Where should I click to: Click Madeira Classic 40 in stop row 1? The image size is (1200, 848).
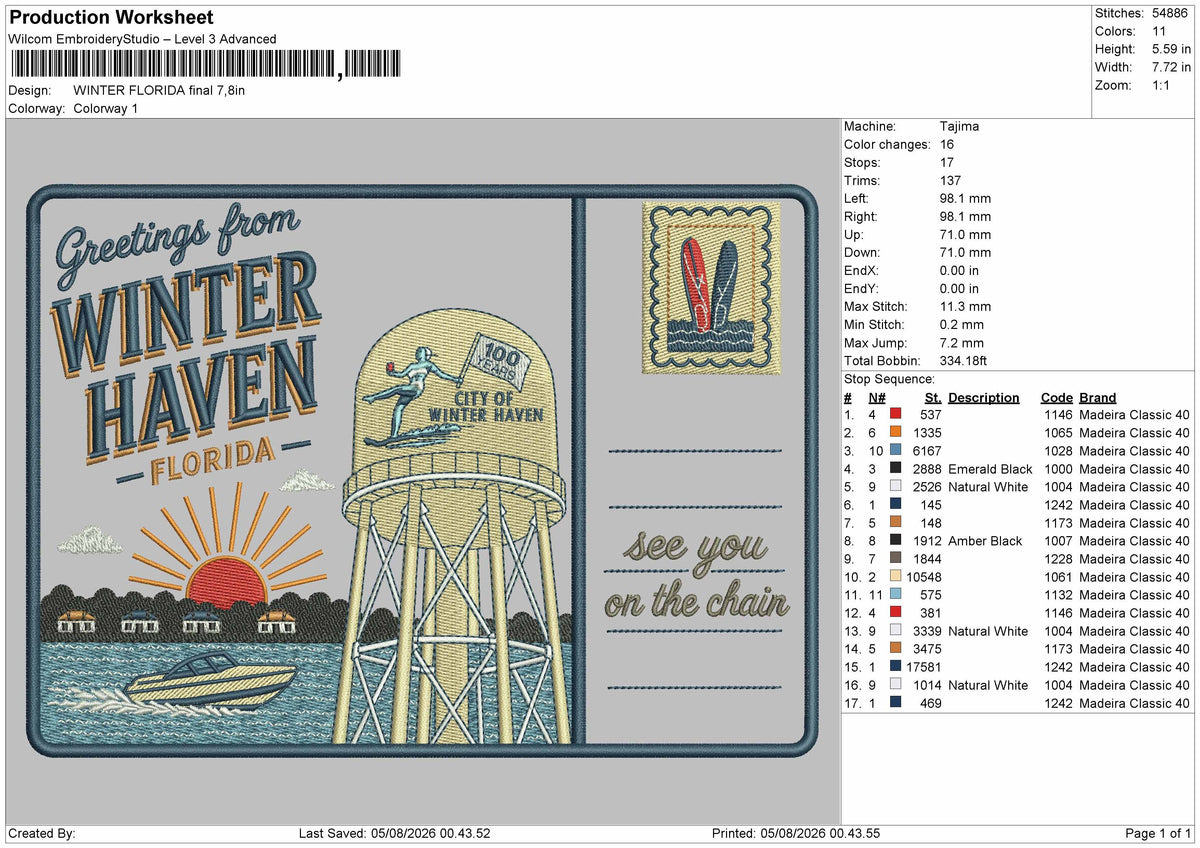pyautogui.click(x=1134, y=414)
